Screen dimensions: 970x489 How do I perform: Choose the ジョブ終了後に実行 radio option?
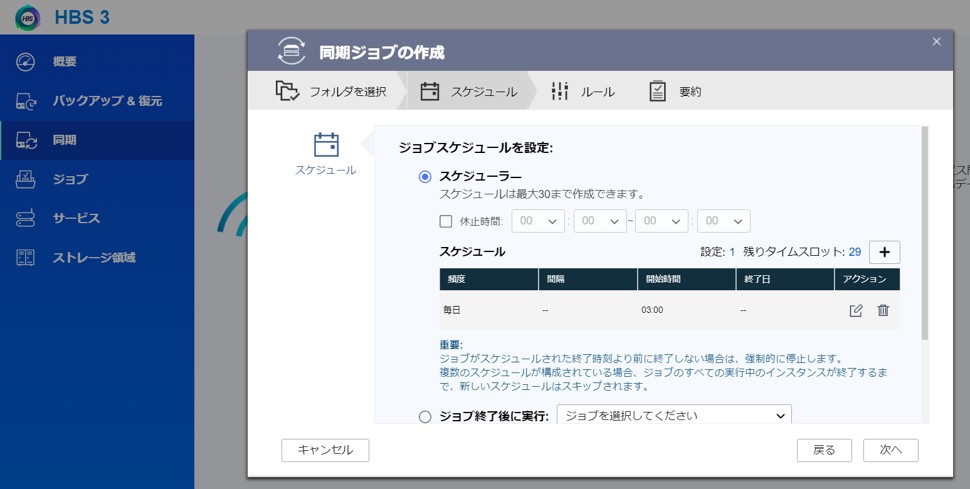click(x=425, y=416)
